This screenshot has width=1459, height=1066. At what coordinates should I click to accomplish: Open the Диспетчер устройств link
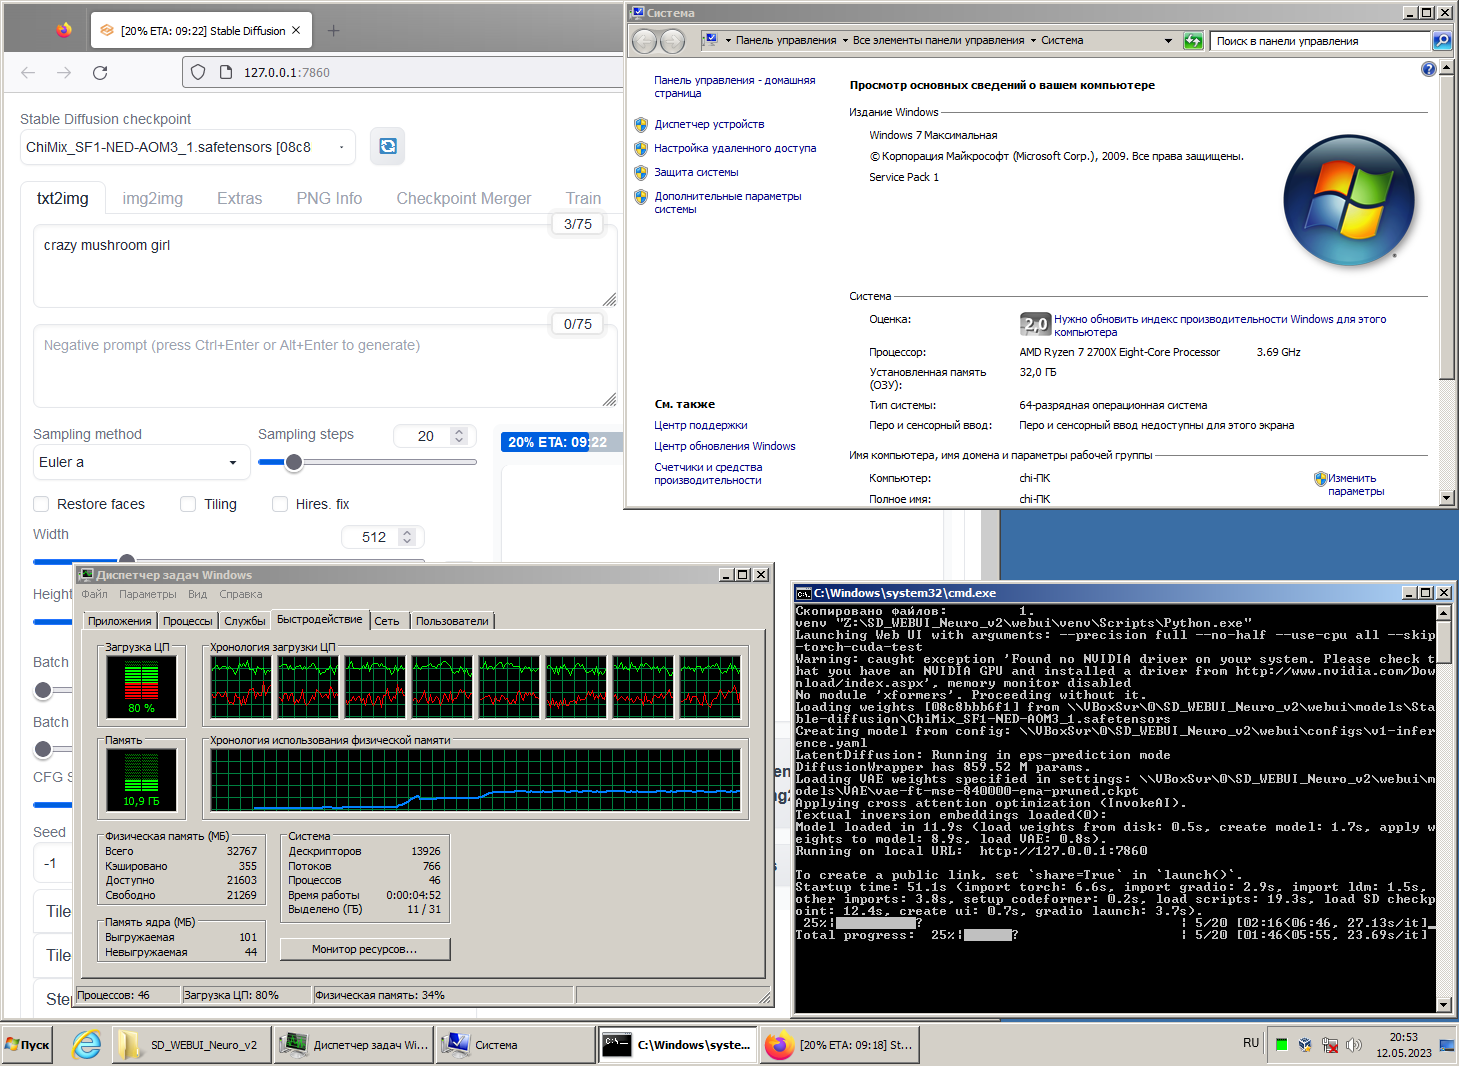pos(709,124)
